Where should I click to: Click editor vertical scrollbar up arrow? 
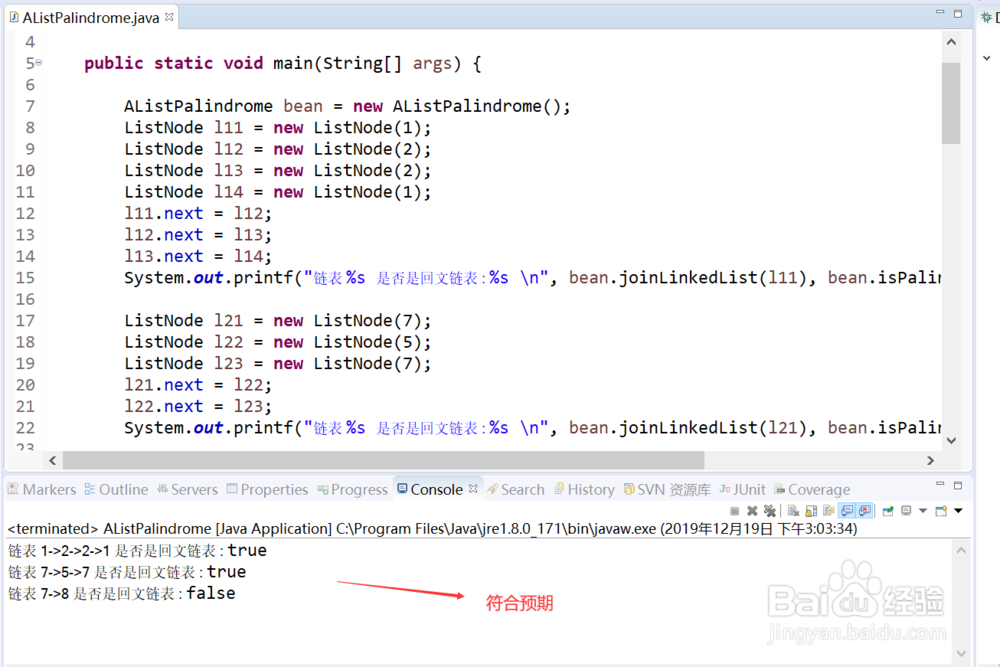point(951,42)
